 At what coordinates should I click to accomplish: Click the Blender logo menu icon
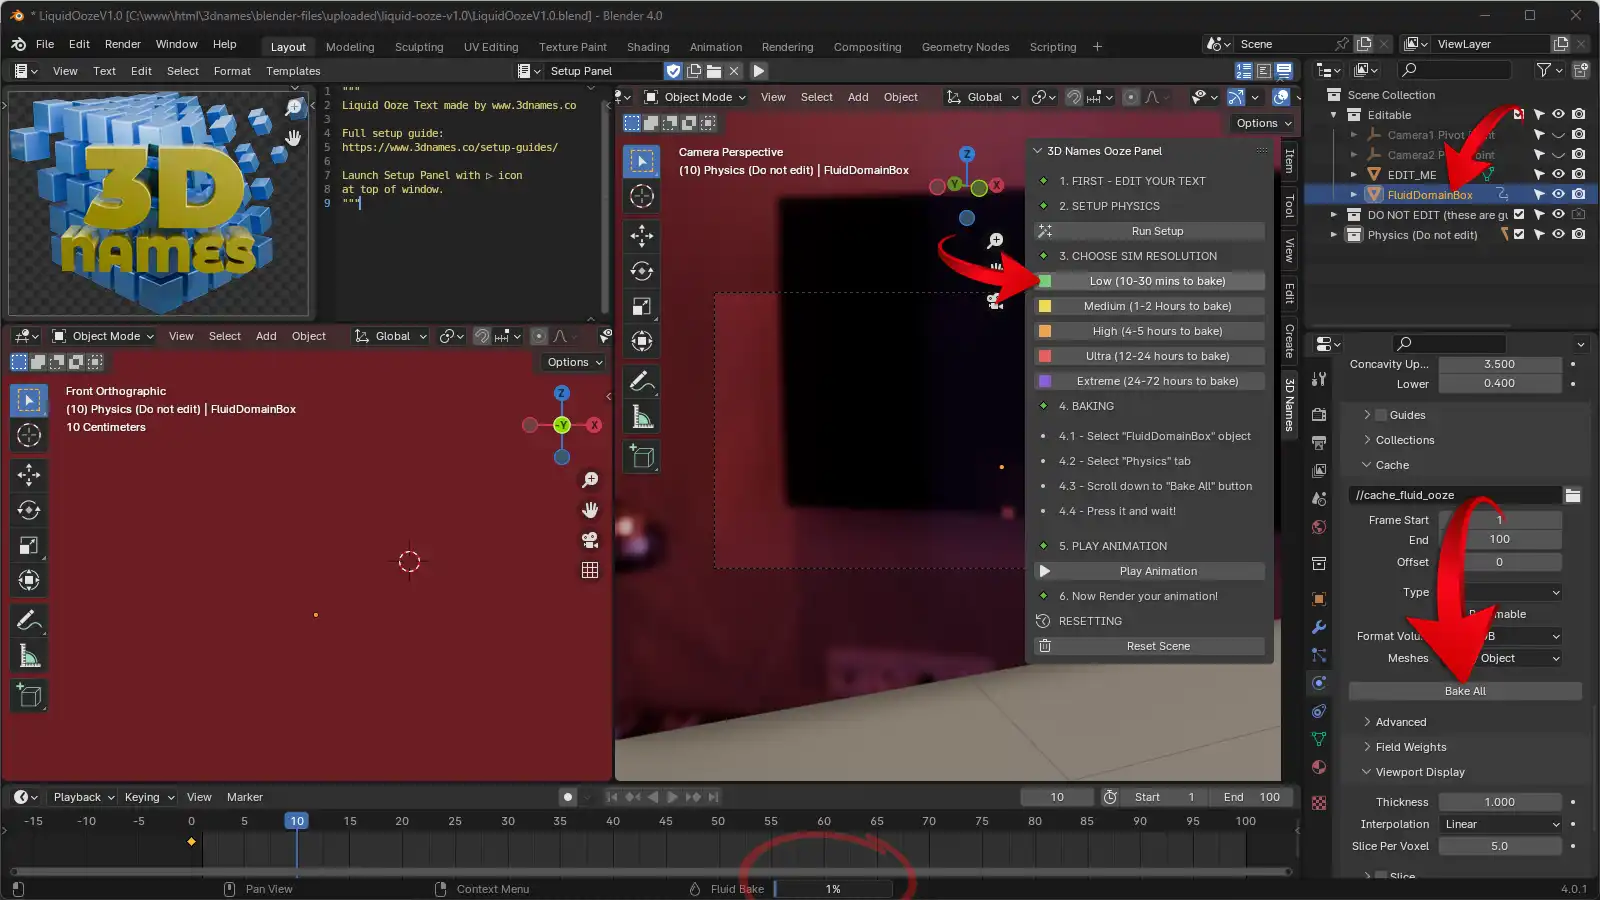(19, 44)
